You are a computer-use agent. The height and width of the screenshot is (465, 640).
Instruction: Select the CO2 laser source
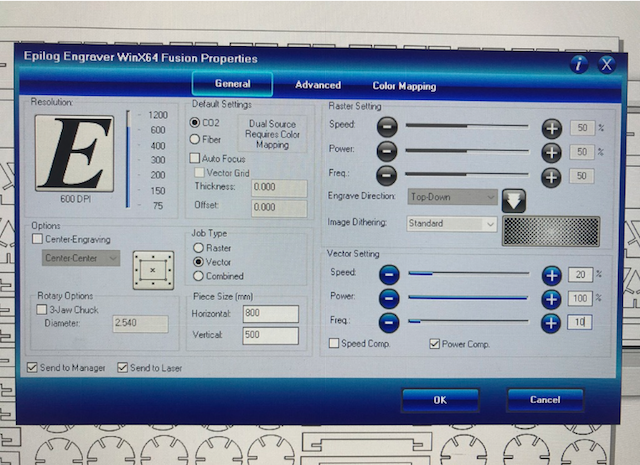point(195,122)
